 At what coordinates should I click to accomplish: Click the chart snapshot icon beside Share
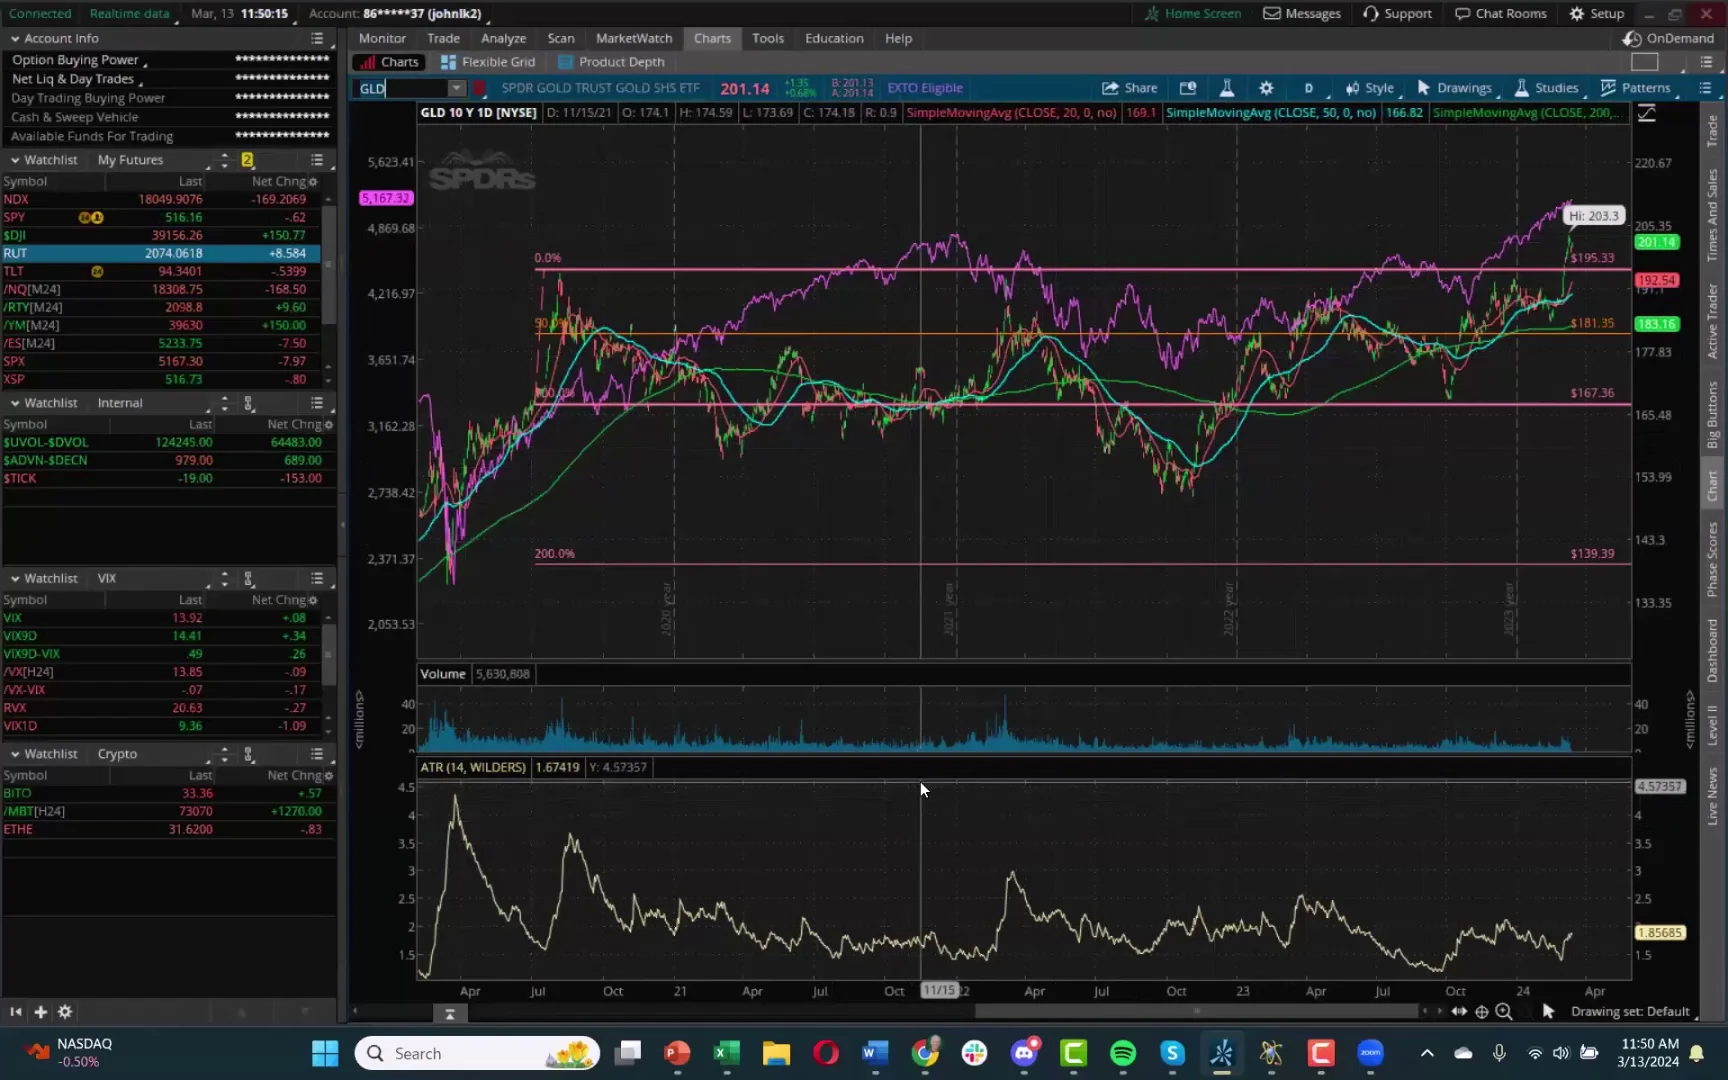click(x=1188, y=88)
